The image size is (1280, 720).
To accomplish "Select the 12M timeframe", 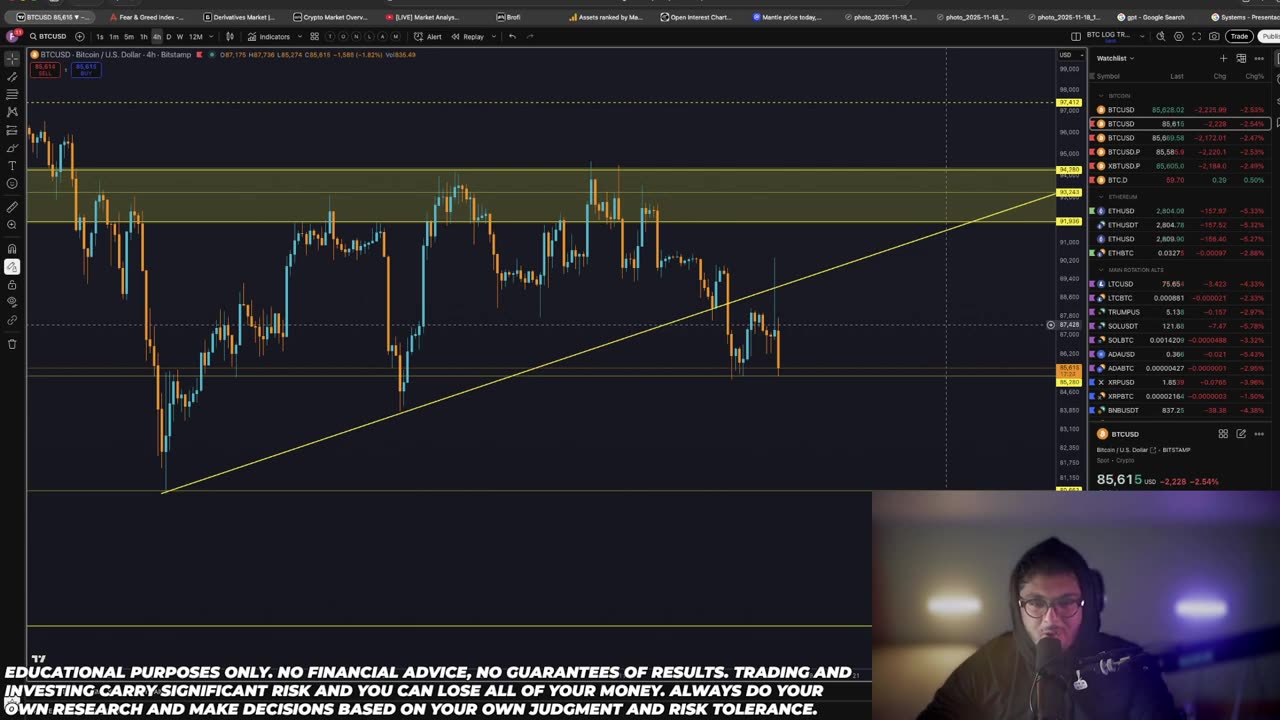I will (196, 36).
